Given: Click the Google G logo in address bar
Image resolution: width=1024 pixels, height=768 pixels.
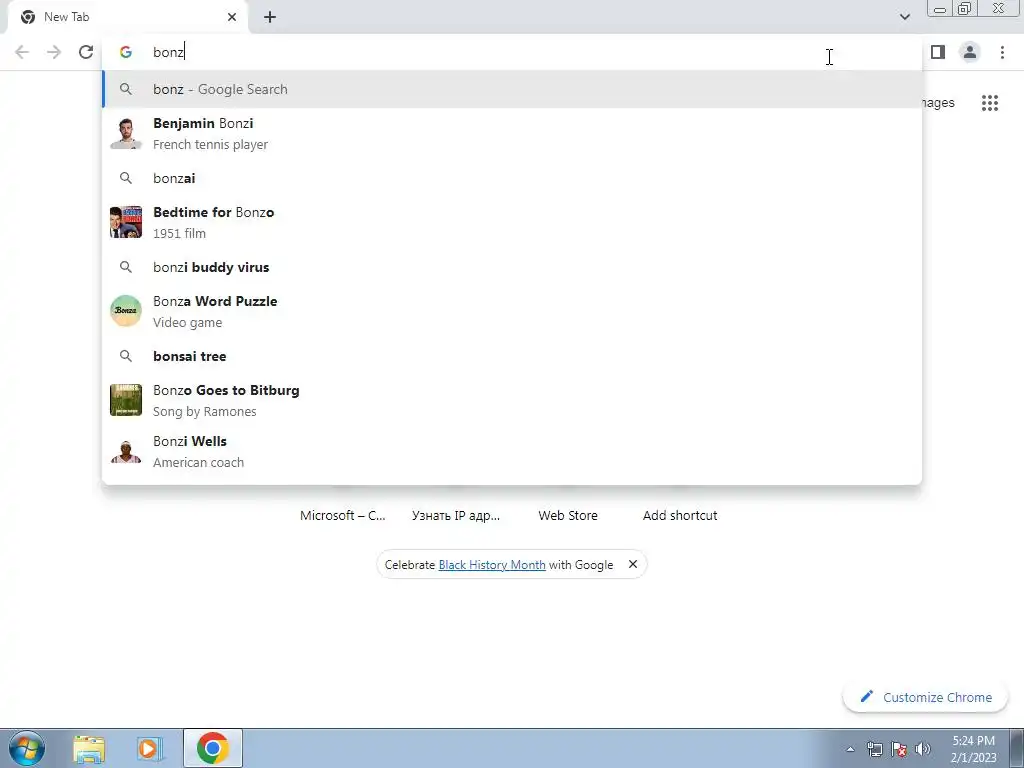Looking at the screenshot, I should (125, 52).
